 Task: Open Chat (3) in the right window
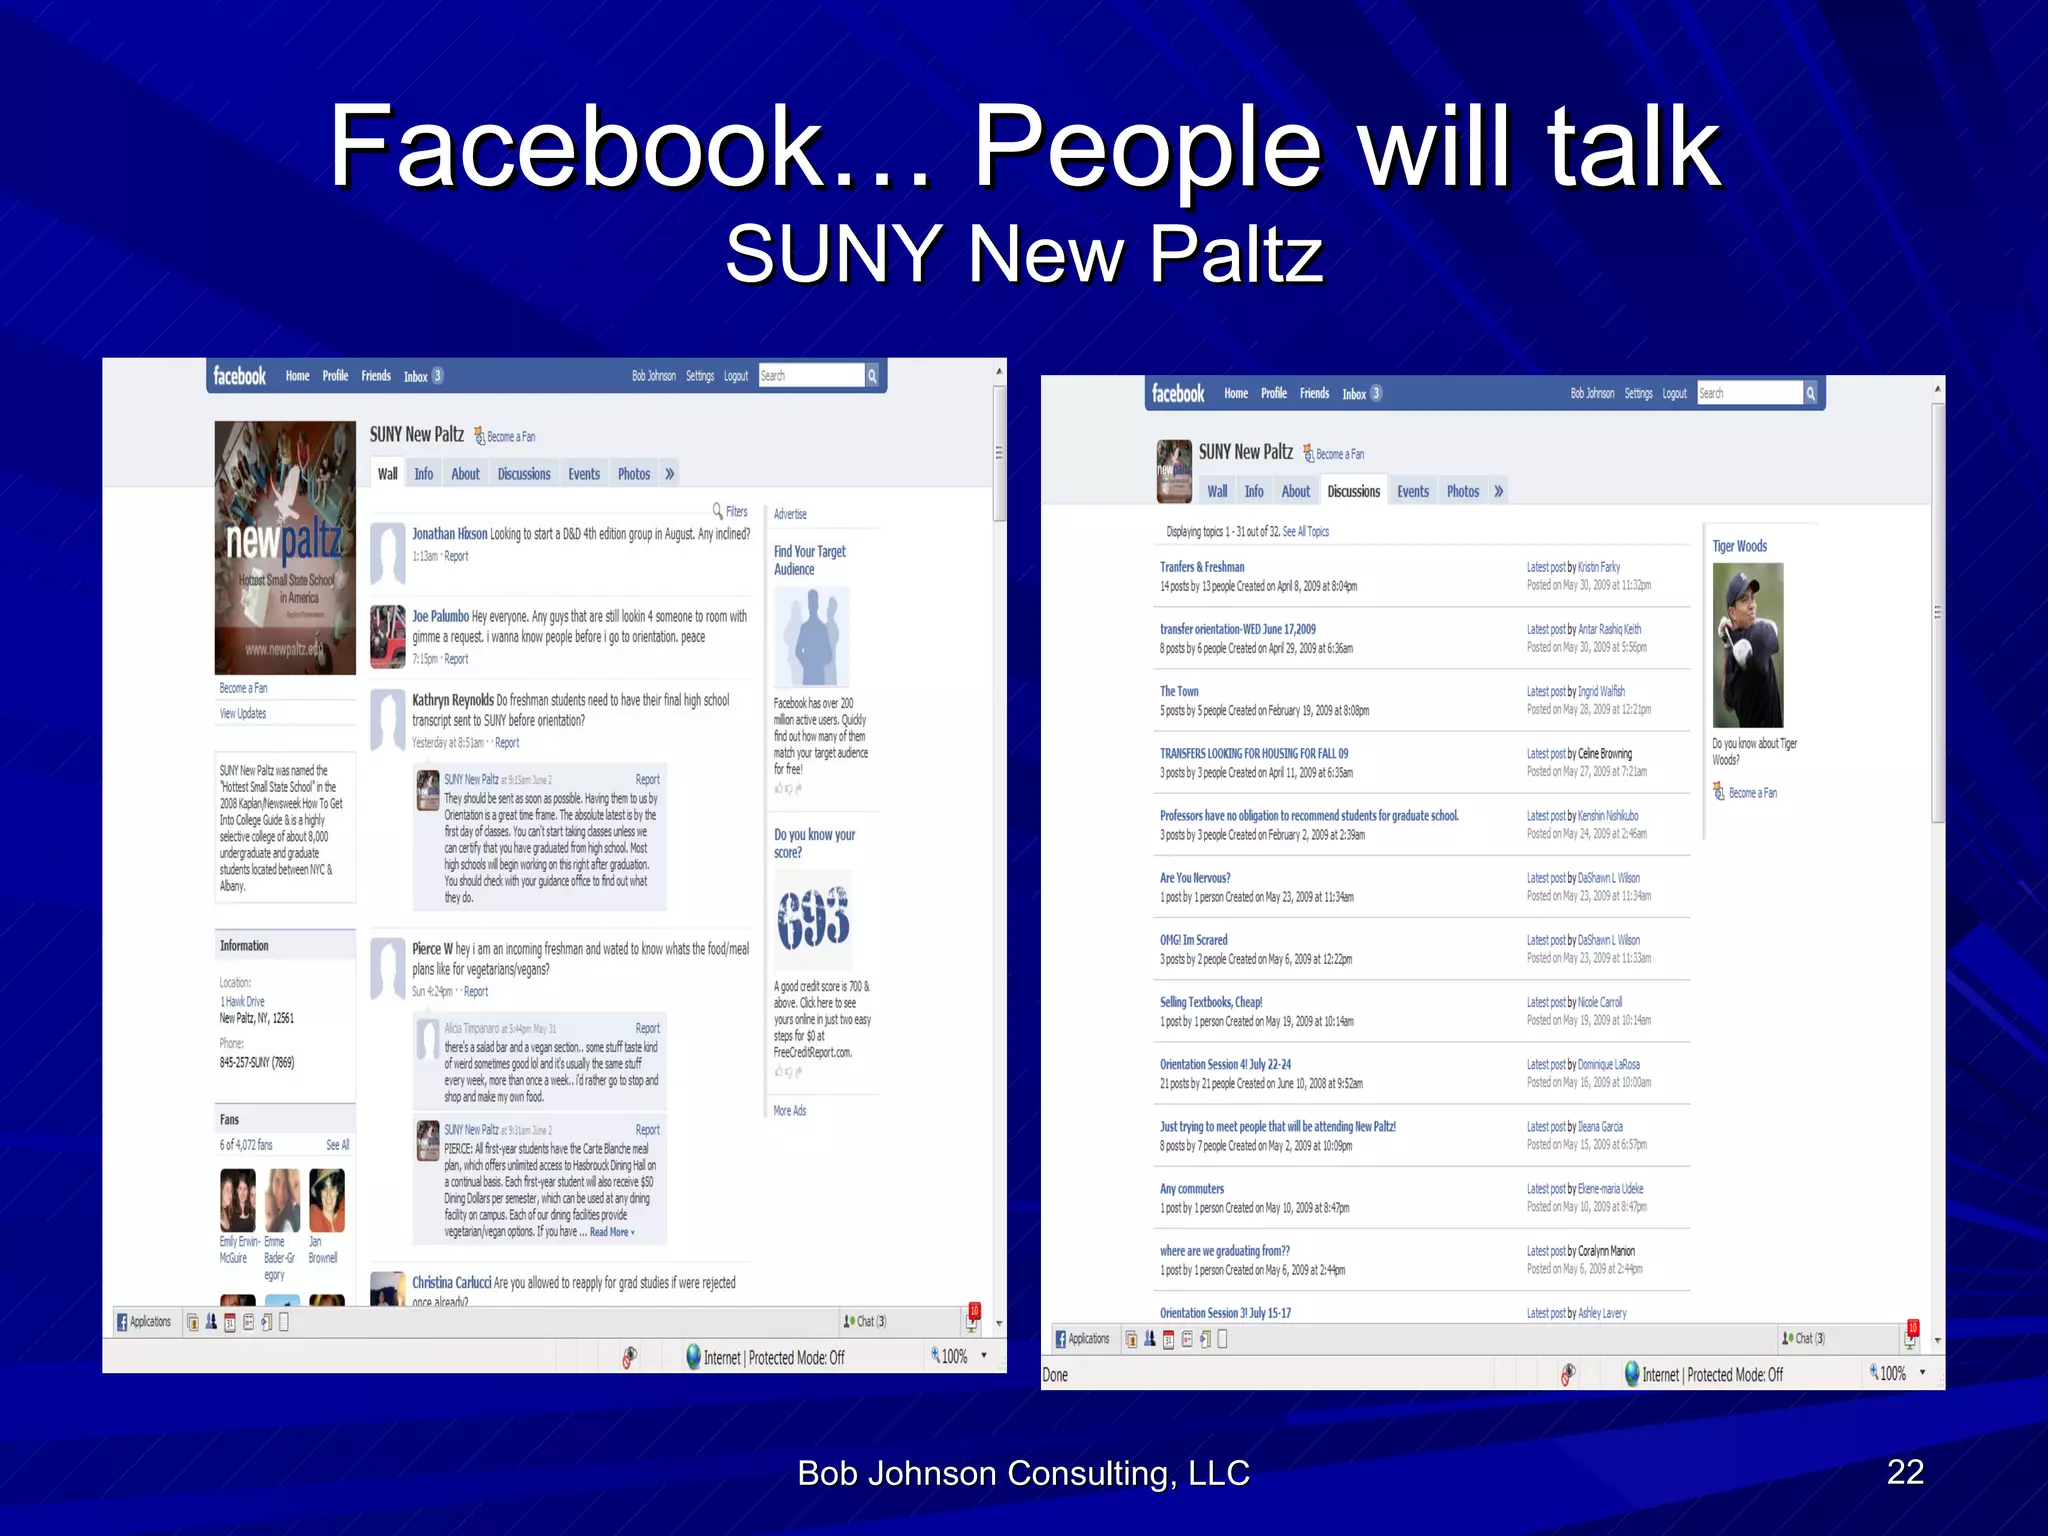click(1803, 1339)
